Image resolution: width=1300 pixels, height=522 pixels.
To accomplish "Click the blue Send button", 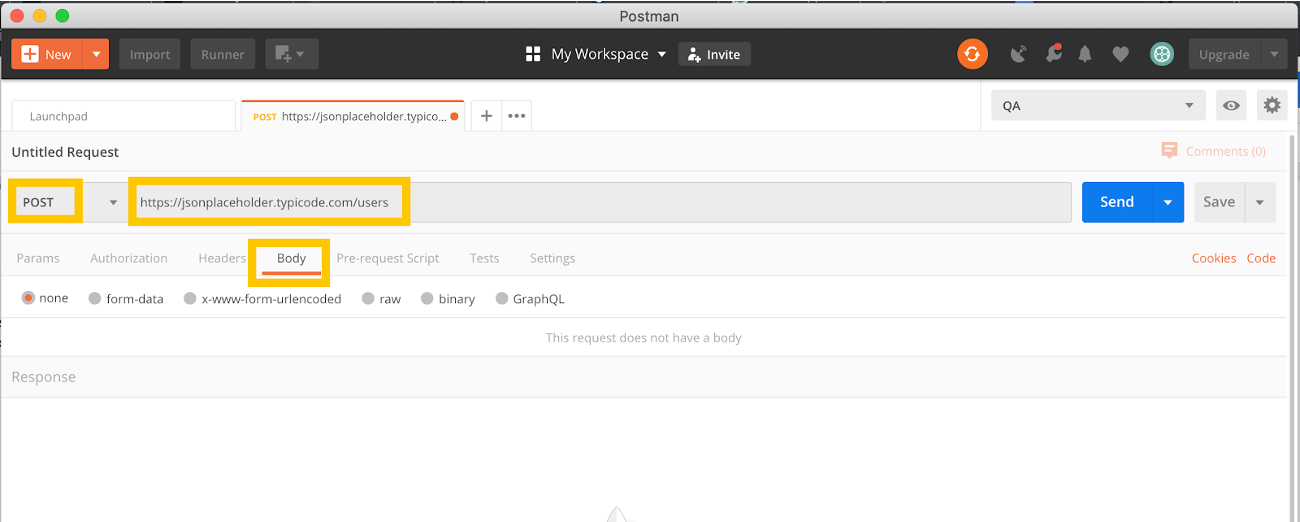I will pos(1117,202).
